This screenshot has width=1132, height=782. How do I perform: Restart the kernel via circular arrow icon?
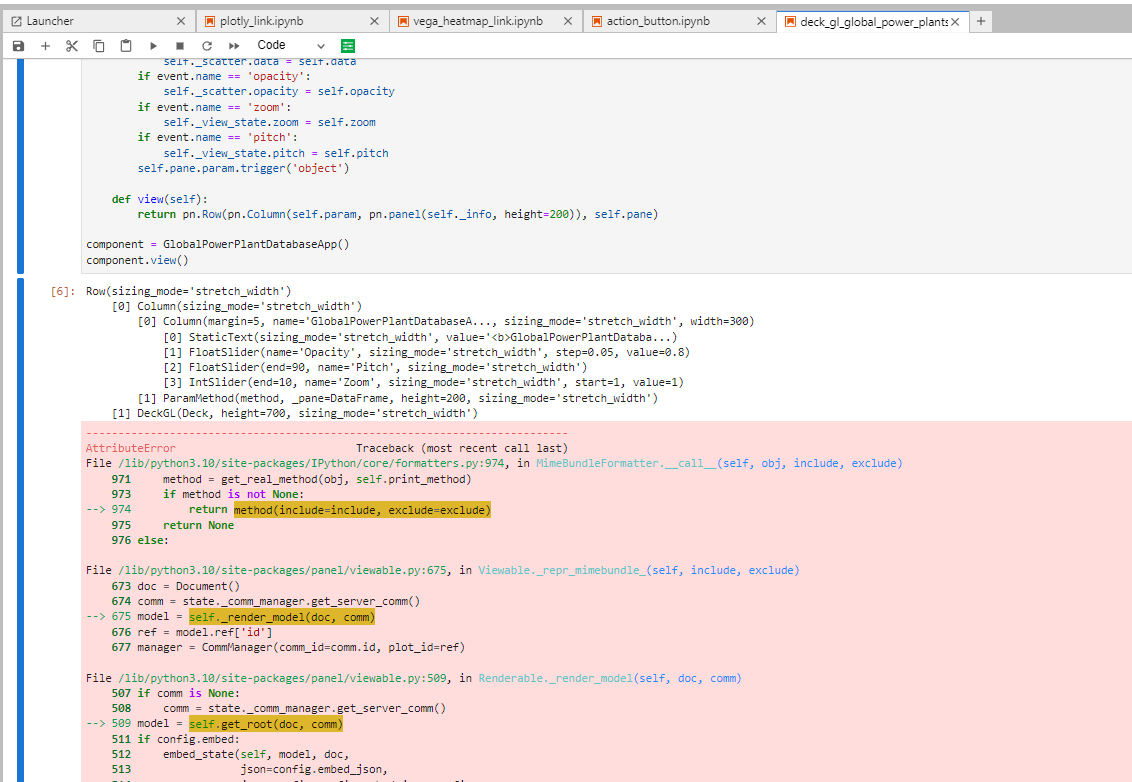point(208,45)
